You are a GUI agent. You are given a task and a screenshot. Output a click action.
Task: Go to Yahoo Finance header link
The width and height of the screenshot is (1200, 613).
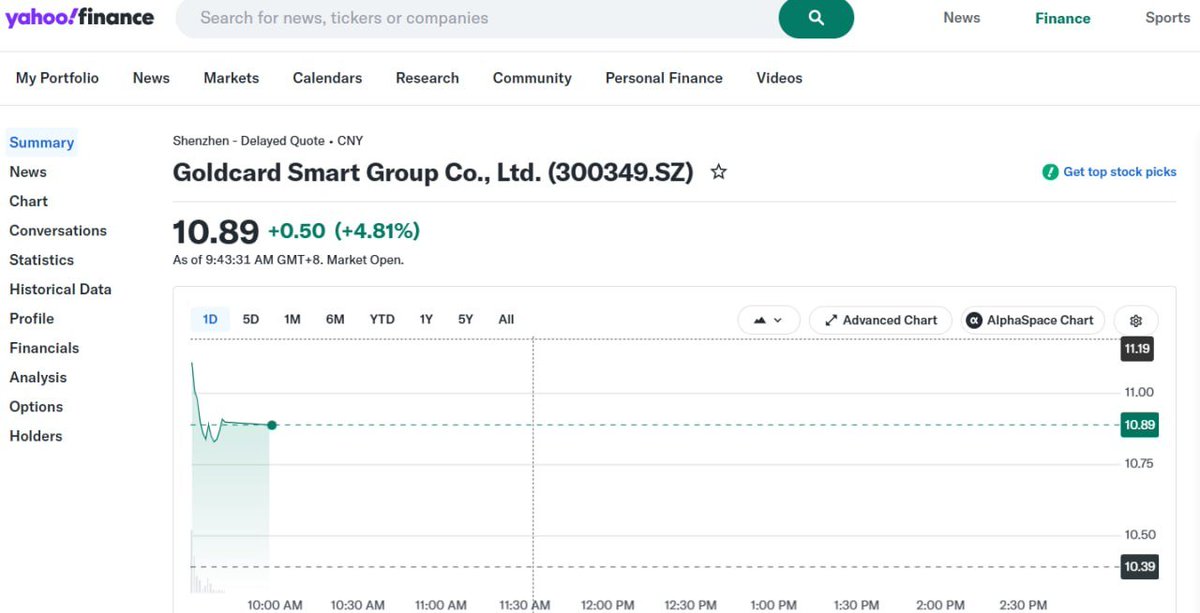[x=1063, y=18]
